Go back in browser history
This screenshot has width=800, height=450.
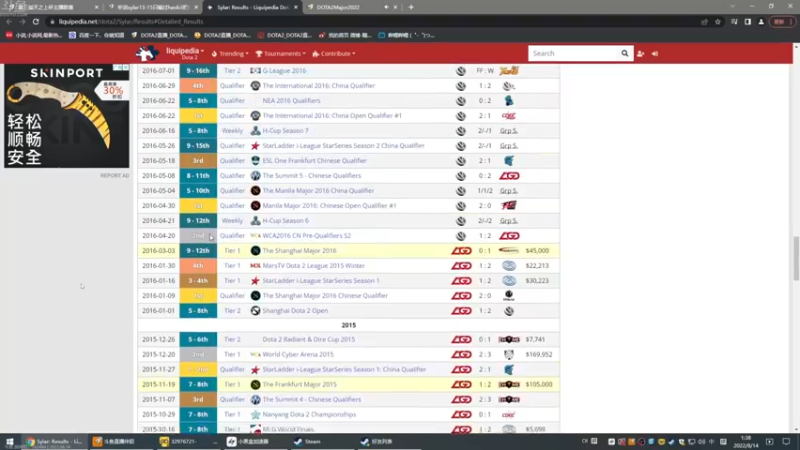(9, 21)
